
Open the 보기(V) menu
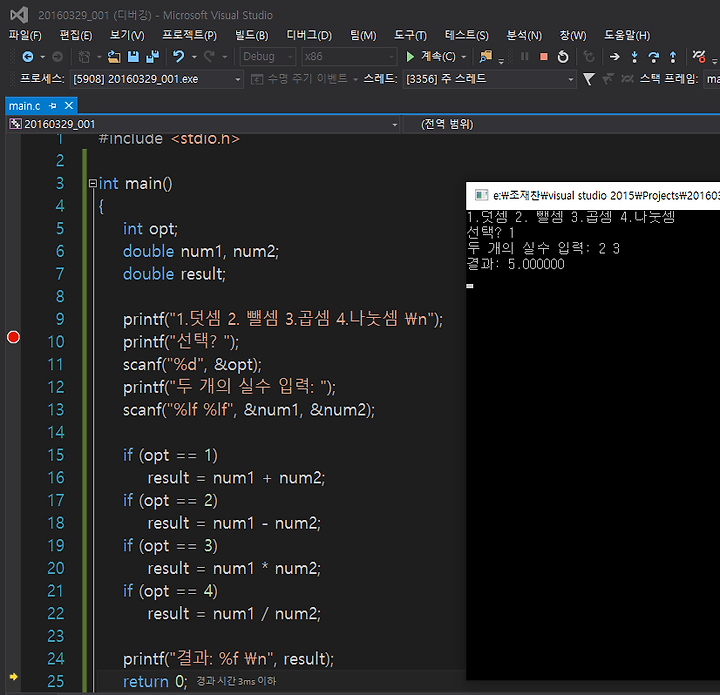pyautogui.click(x=127, y=35)
